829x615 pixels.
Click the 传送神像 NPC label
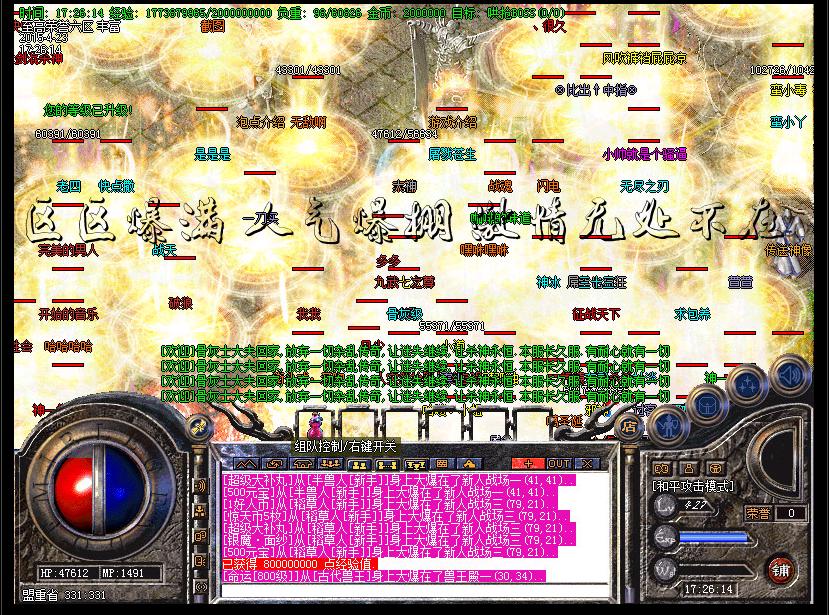click(x=788, y=250)
